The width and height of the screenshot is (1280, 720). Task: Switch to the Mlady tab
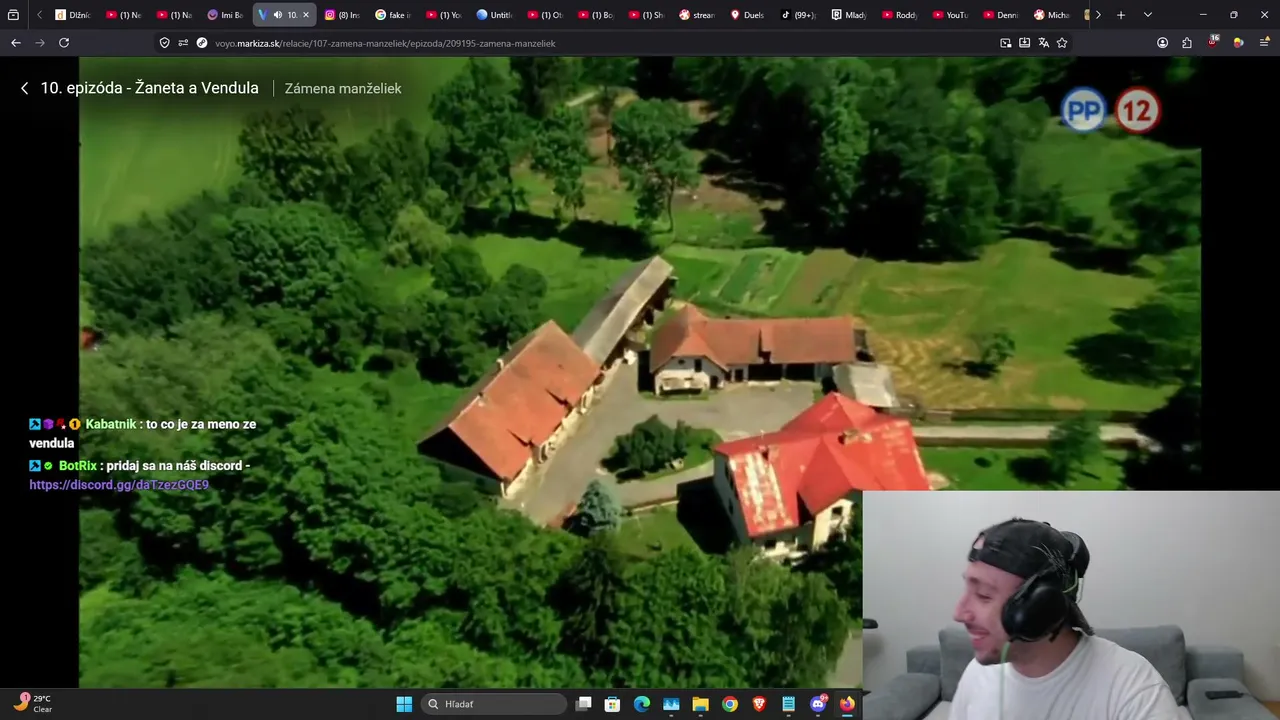click(x=850, y=15)
